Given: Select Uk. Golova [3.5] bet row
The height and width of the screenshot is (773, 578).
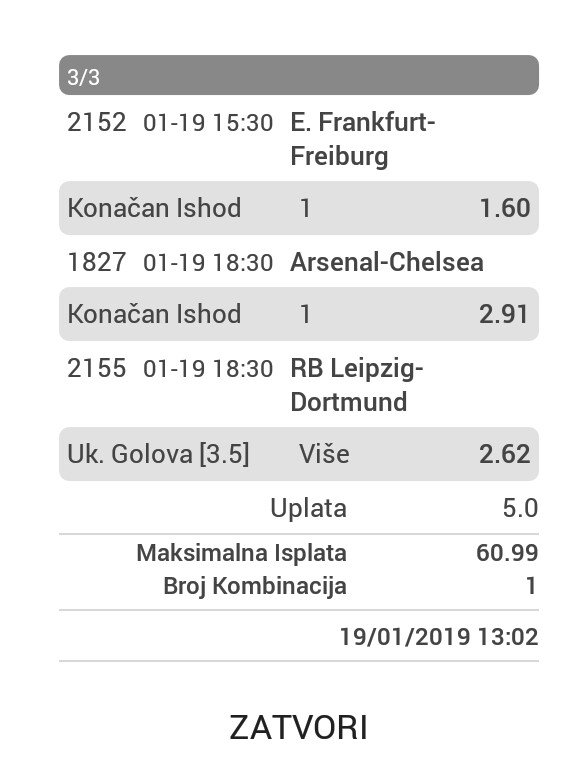Looking at the screenshot, I should [299, 454].
